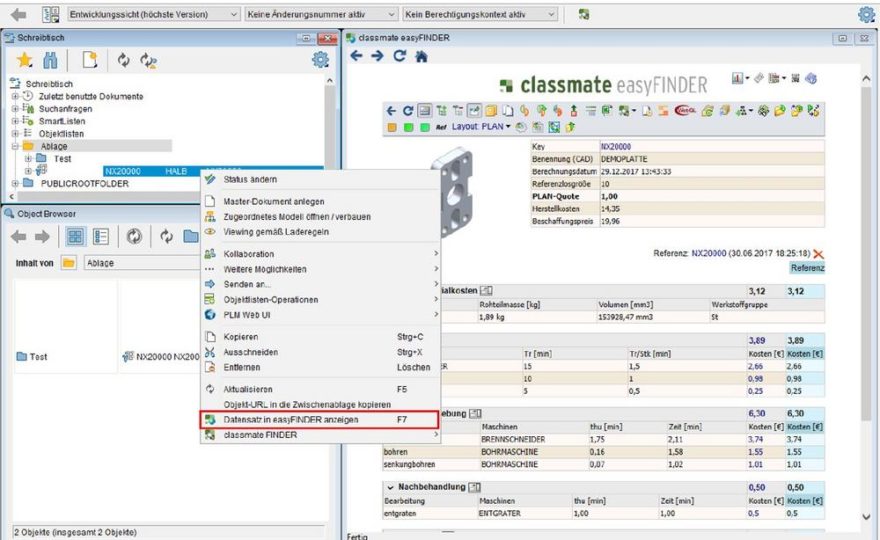
Task: Click Datensatz in easyFINDER anzeigen
Action: 320,419
